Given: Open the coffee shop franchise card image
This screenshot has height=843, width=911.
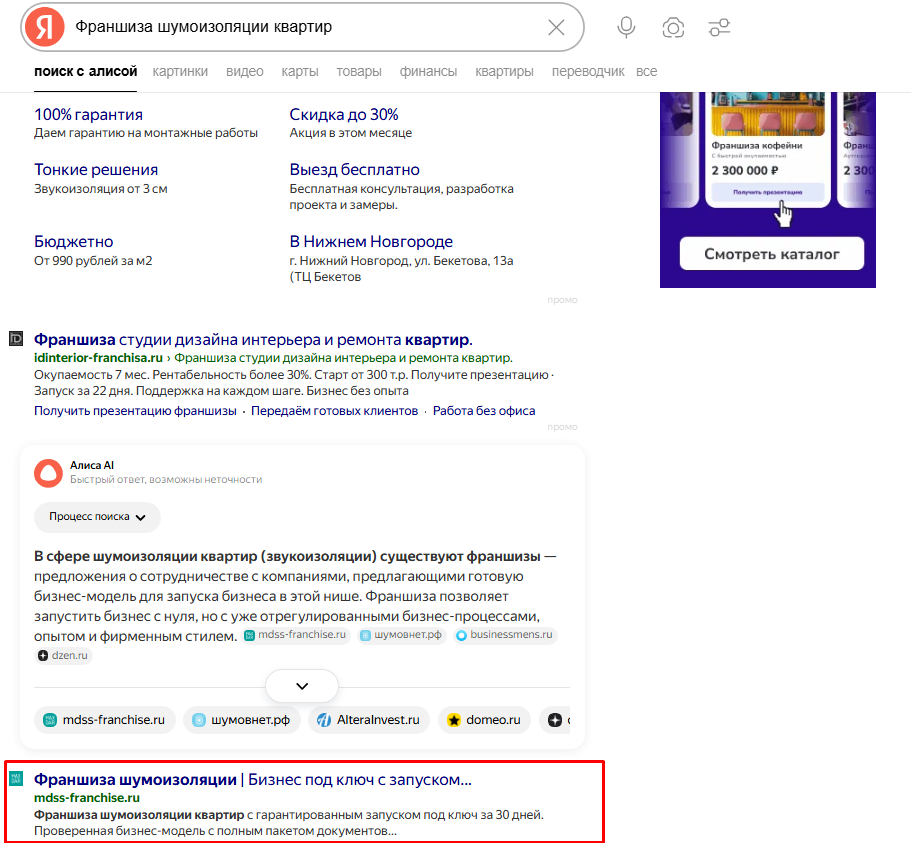Looking at the screenshot, I should tap(767, 114).
